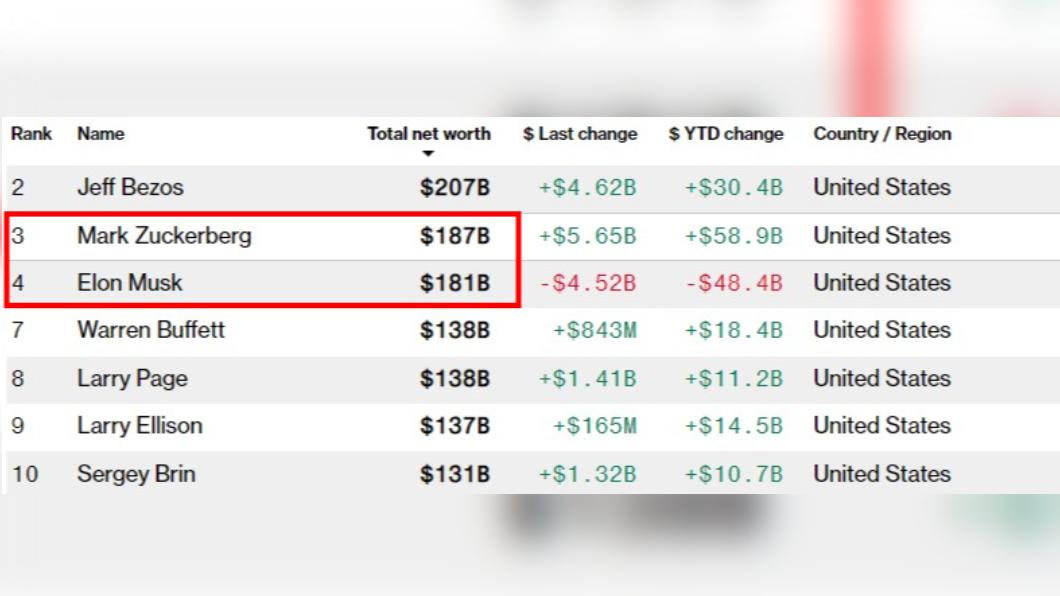Open Mark Zuckerberg profile link
This screenshot has width=1060, height=596.
pos(164,236)
